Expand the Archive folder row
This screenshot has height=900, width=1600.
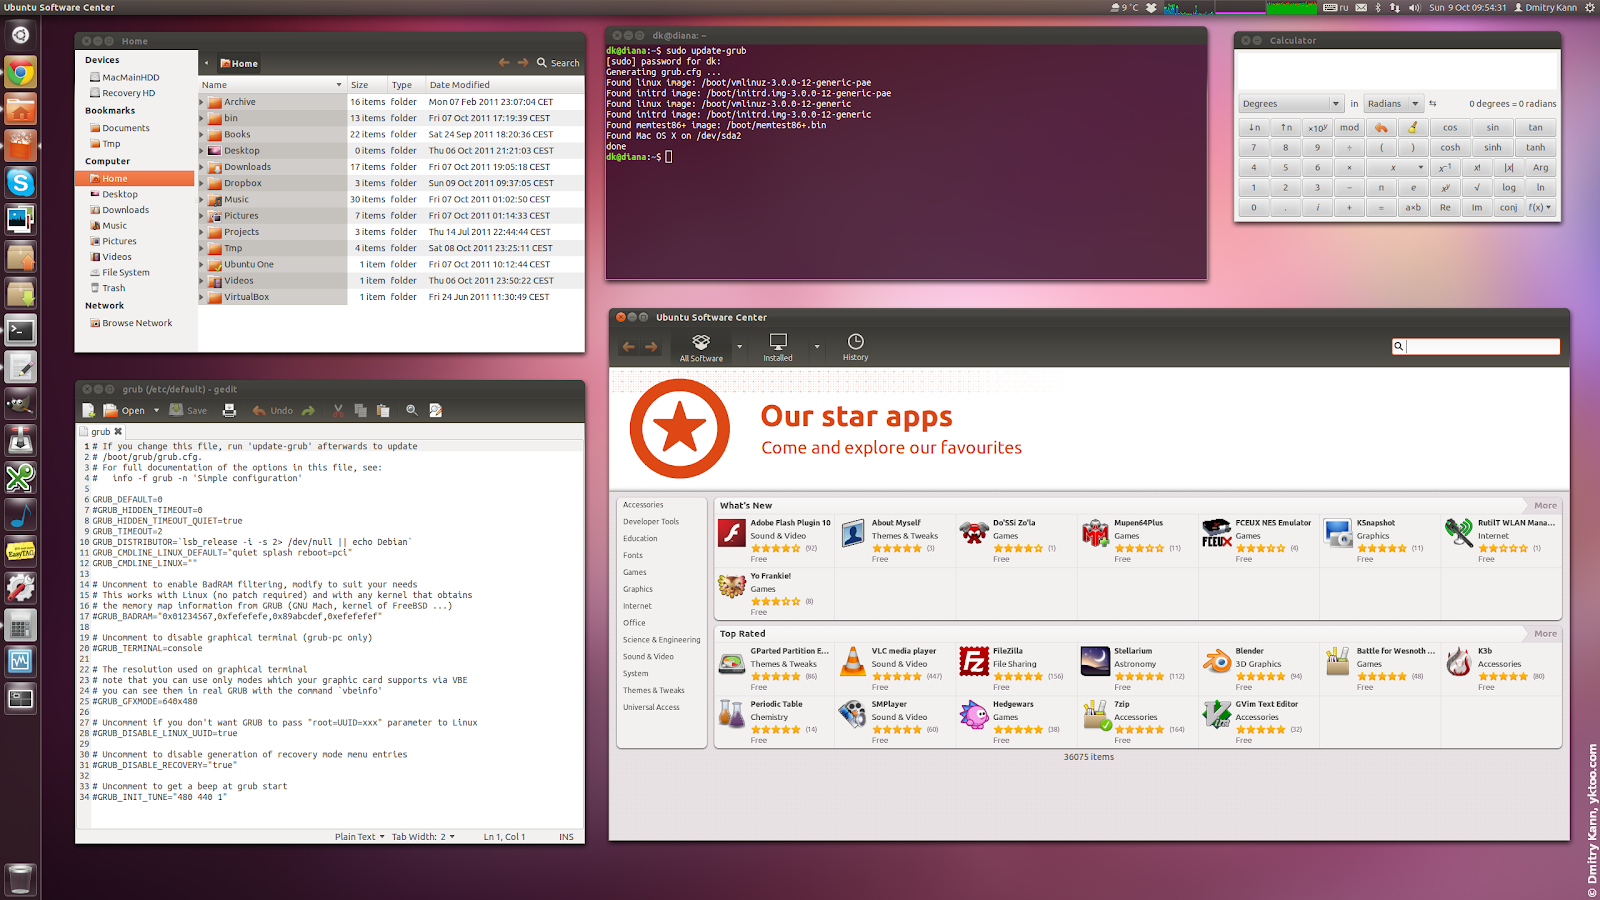[202, 102]
